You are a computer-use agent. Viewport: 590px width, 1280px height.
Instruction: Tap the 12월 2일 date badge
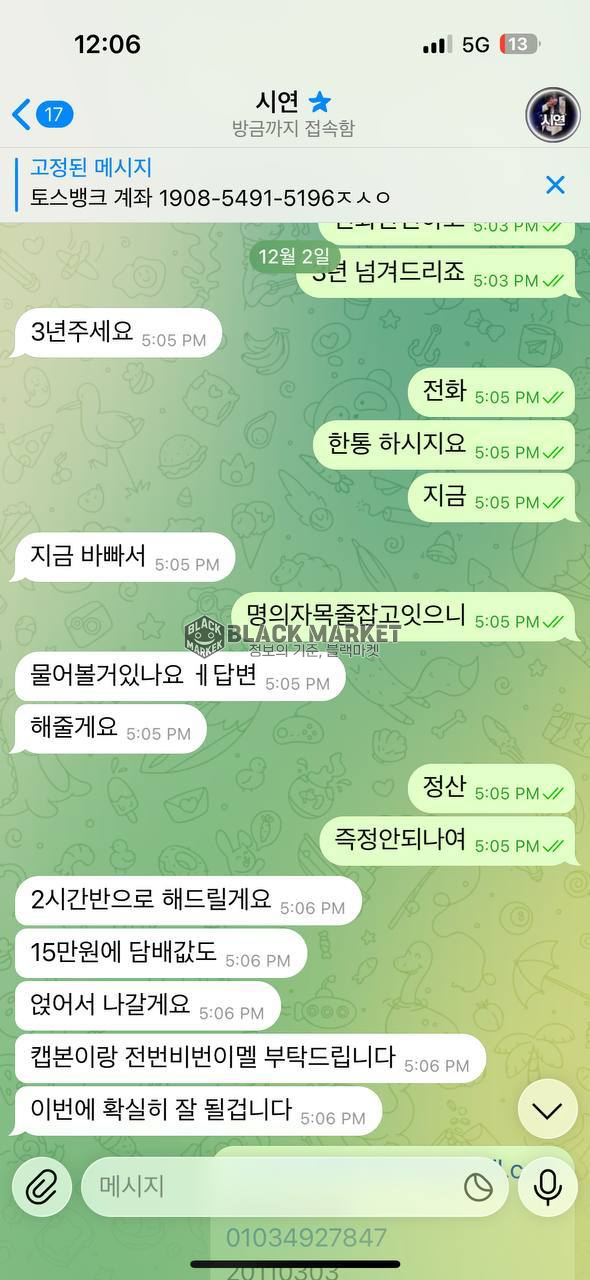coord(293,256)
